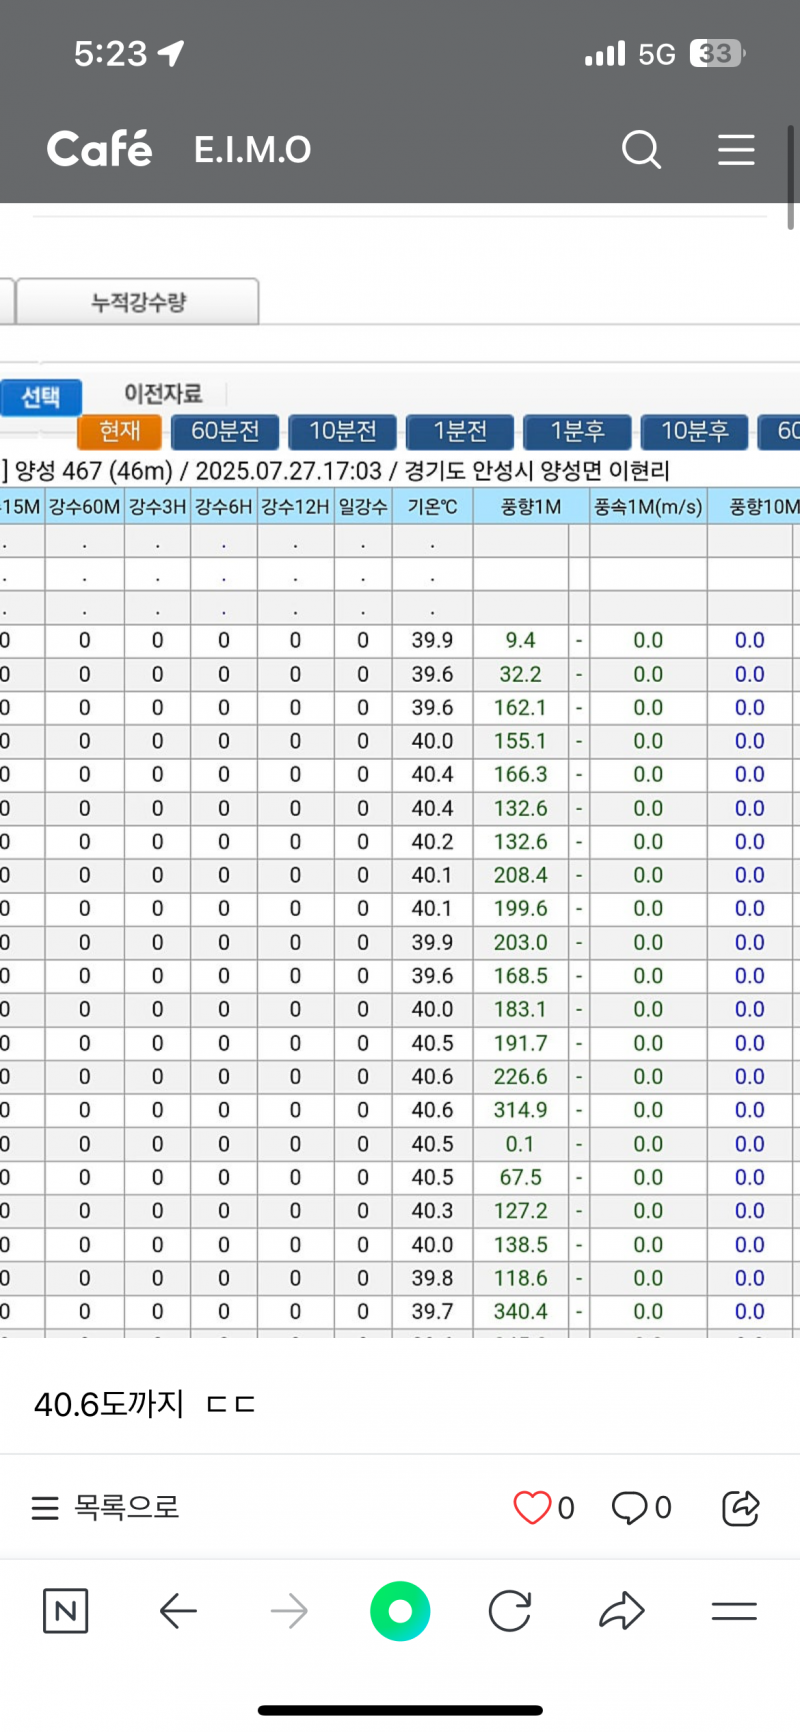Screen dimensions: 800x1732
Task: Open browser menu two-line icon
Action: tap(734, 1611)
